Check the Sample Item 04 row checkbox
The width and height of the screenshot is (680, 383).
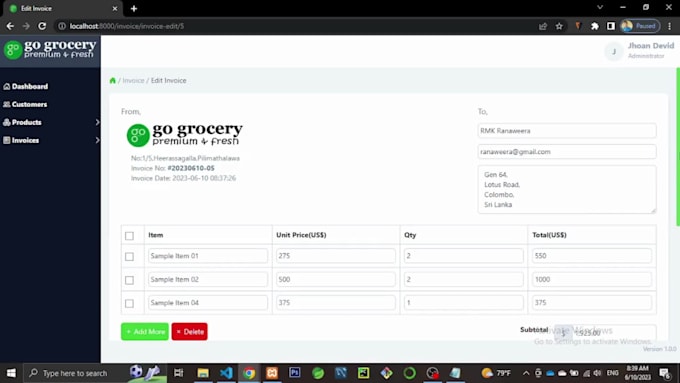click(x=129, y=303)
